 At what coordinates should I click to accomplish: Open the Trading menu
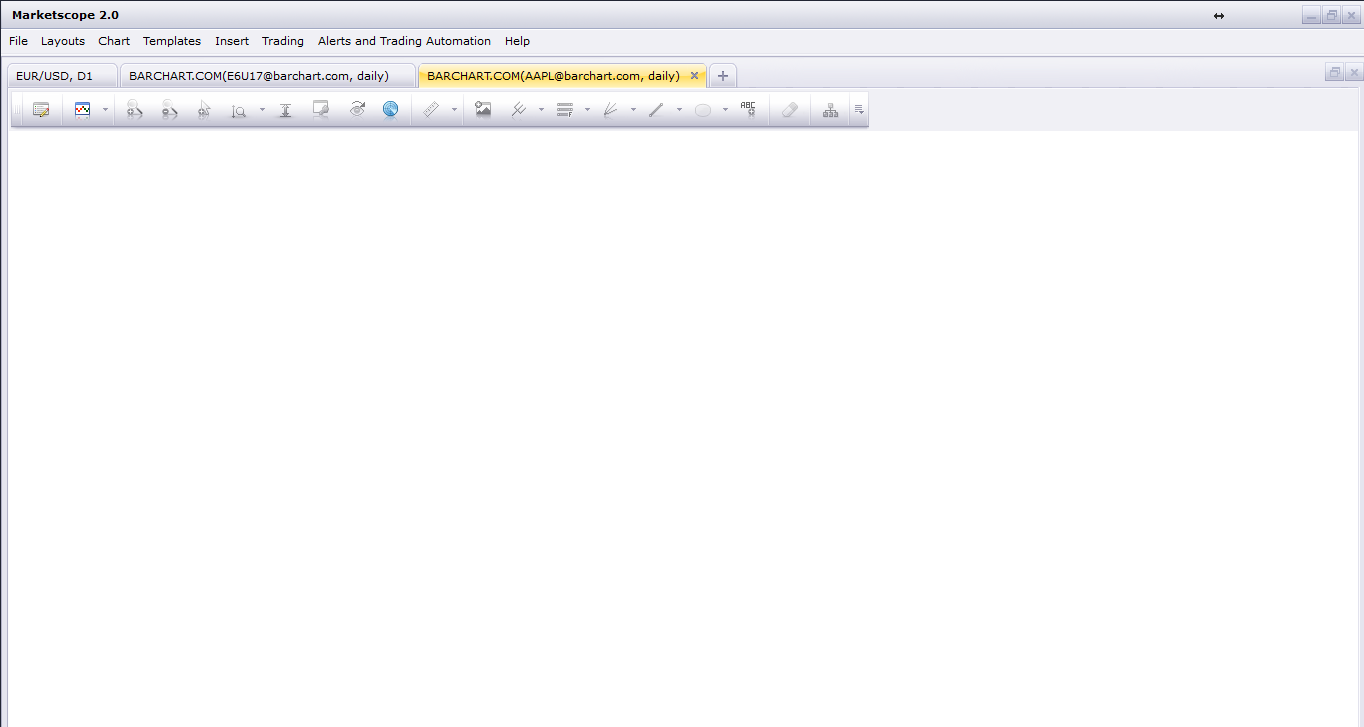(x=283, y=41)
